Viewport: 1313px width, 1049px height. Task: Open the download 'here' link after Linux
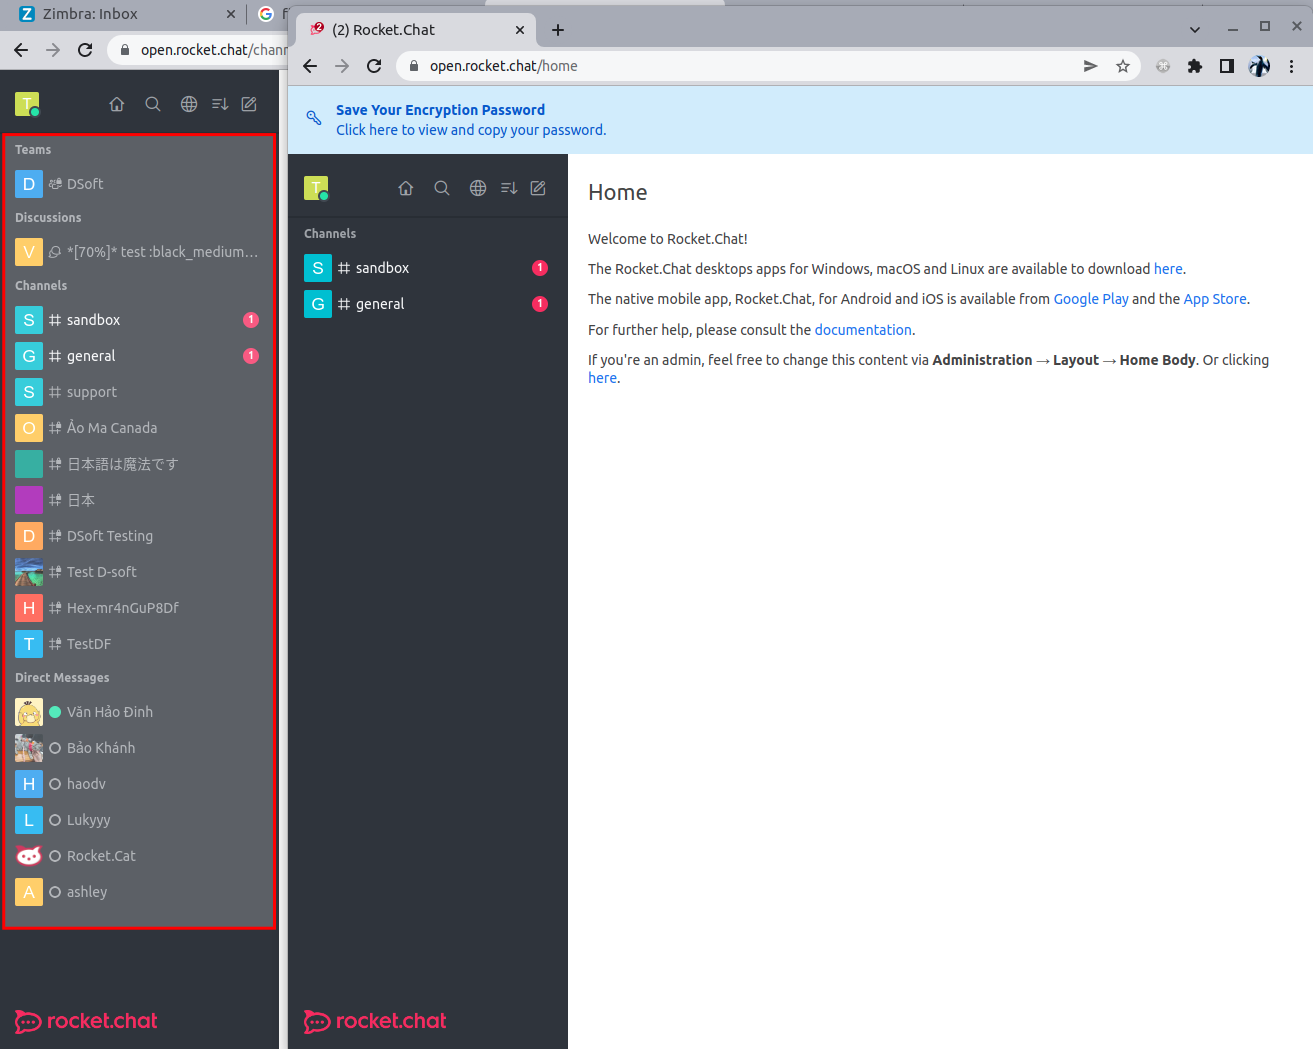(x=1168, y=269)
